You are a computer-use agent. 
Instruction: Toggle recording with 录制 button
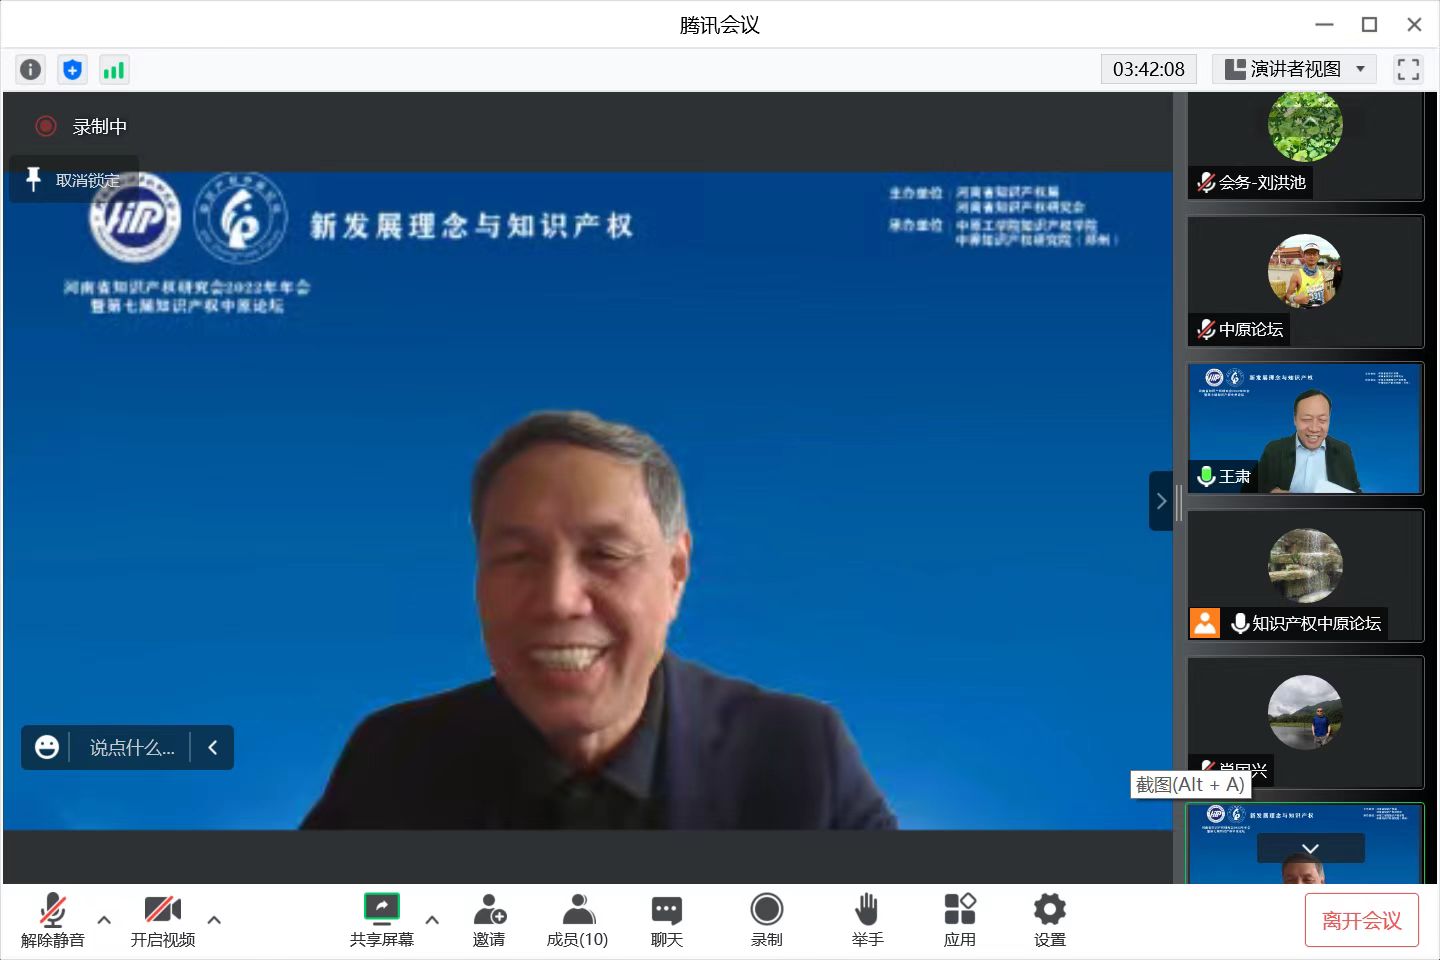coord(766,919)
